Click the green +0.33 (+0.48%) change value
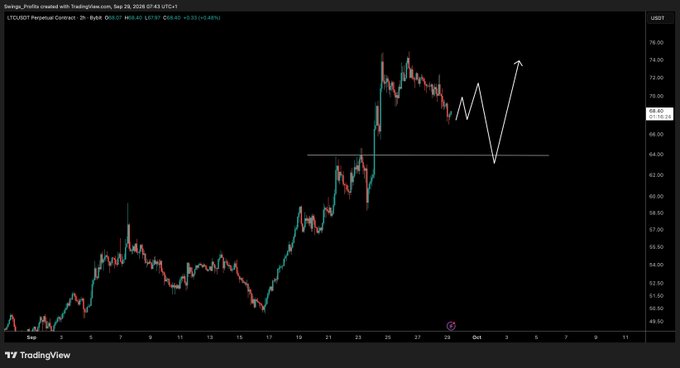The image size is (680, 368). [202, 18]
